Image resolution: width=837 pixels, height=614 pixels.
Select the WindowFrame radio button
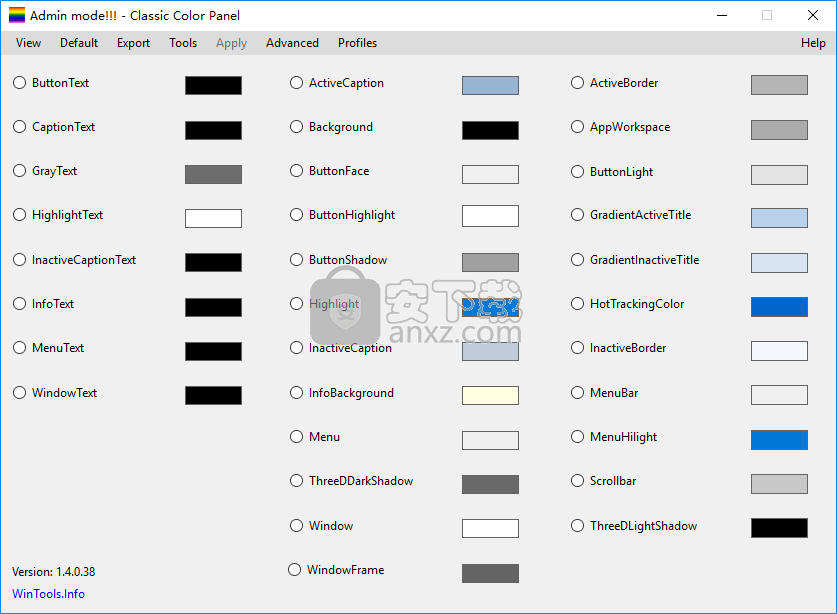point(295,570)
